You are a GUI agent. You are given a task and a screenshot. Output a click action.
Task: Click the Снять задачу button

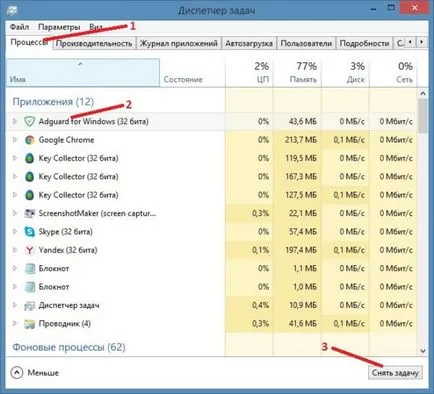[395, 373]
